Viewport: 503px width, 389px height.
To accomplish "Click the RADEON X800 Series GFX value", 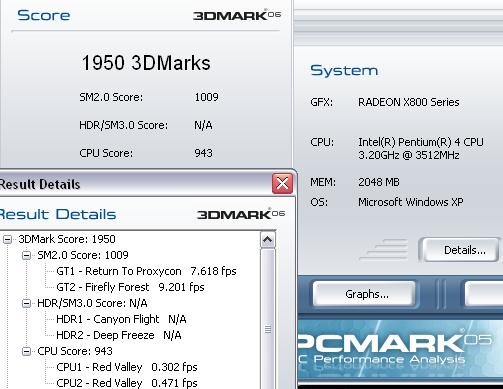I will 409,102.
